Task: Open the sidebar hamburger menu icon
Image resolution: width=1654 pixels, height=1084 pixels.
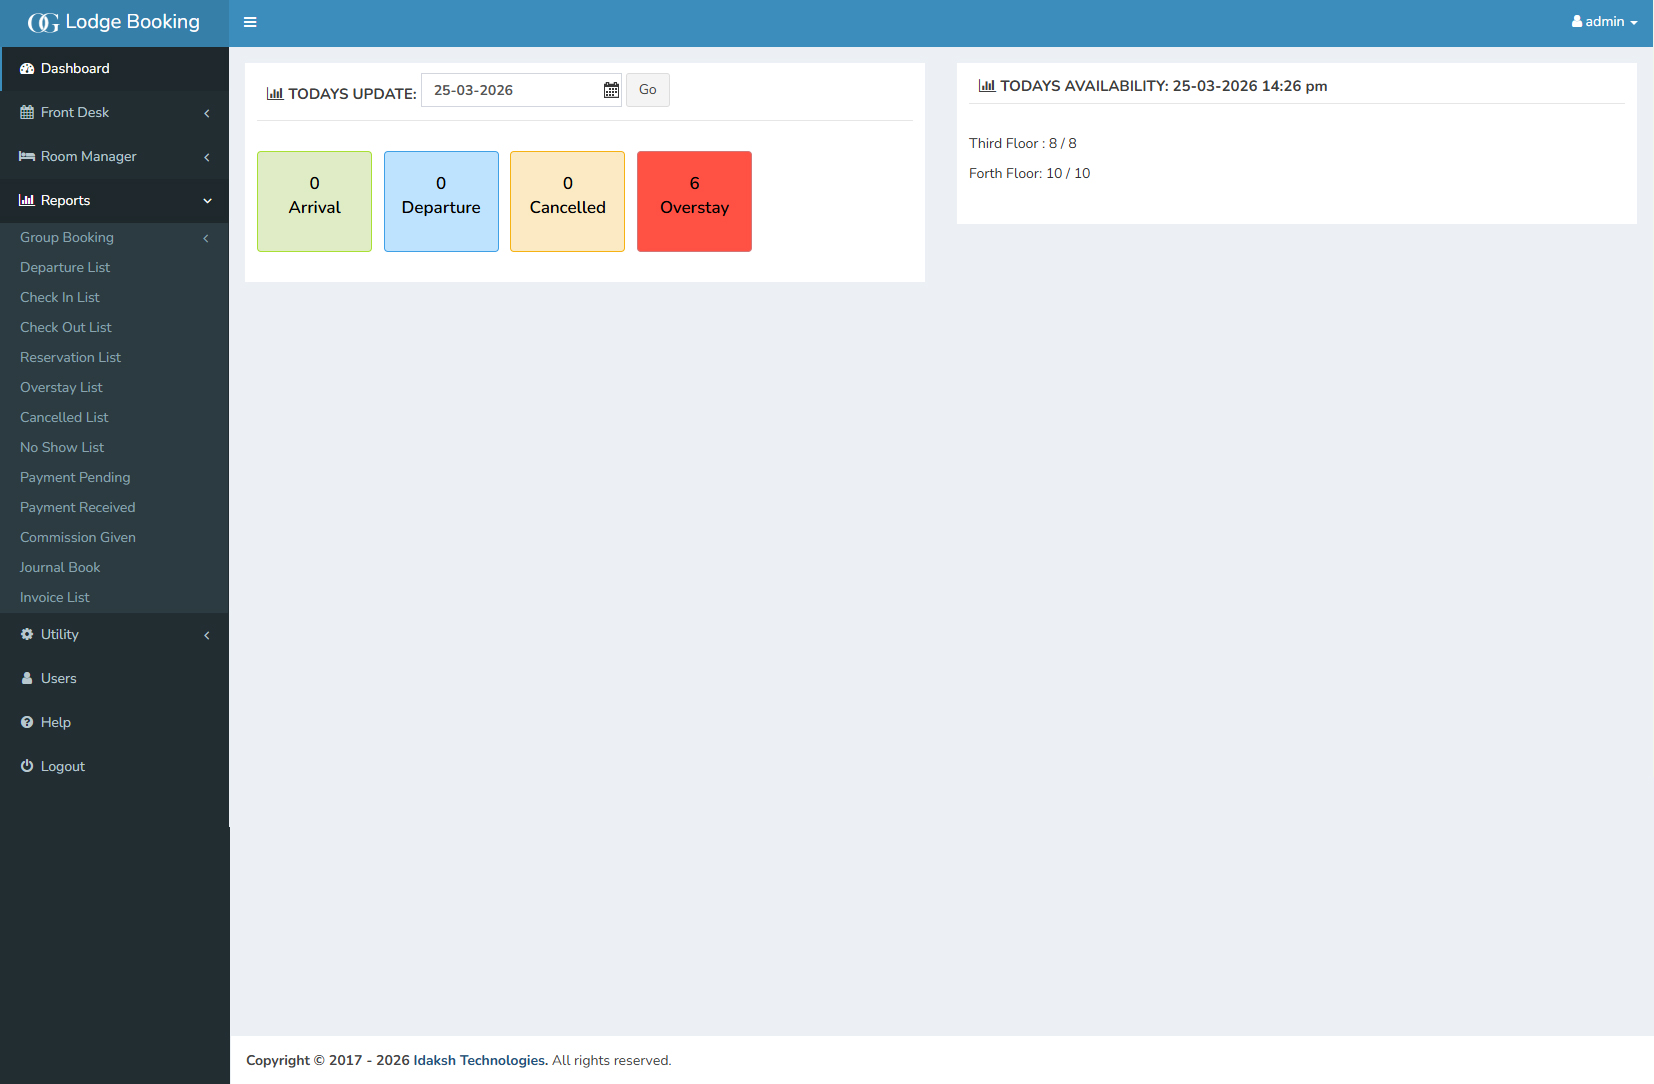Action: tap(250, 22)
